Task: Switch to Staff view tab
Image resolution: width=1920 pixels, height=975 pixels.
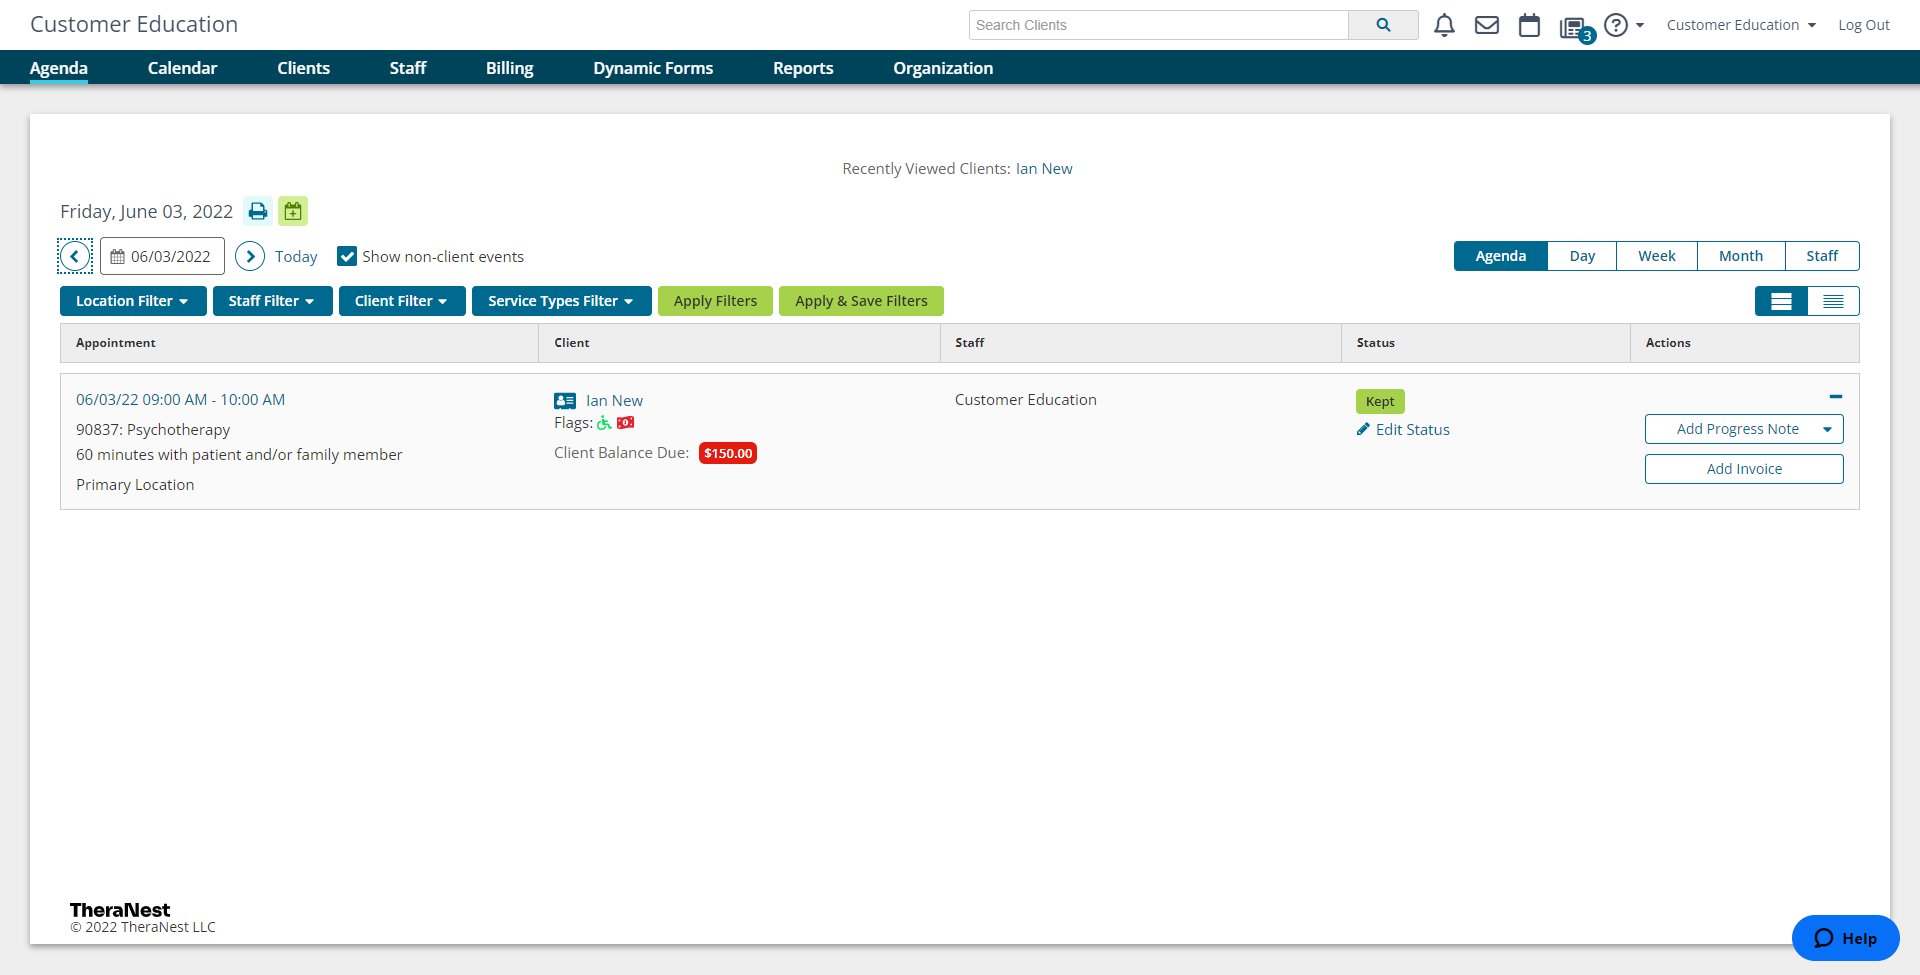Action: [1822, 256]
